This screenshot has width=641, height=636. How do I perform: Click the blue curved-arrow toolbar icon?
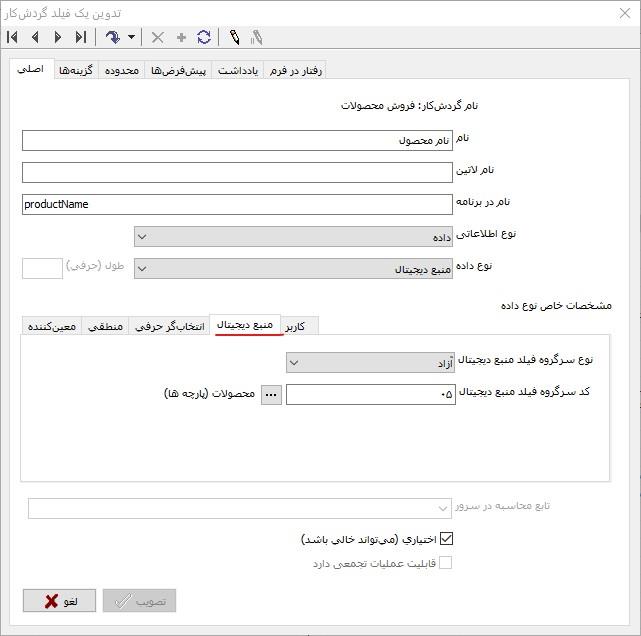click(113, 37)
